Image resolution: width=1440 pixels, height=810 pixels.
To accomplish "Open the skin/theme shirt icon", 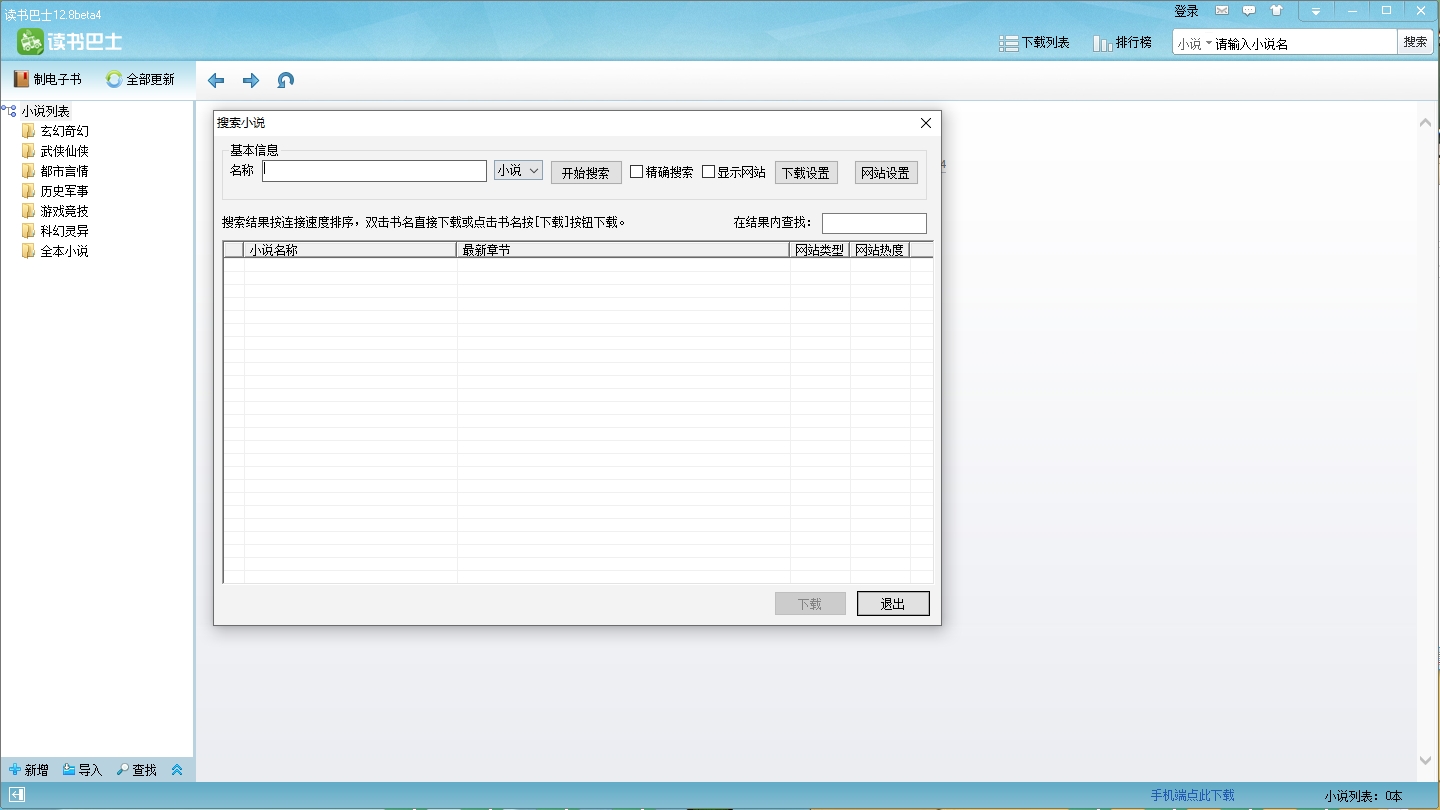I will tap(1277, 10).
